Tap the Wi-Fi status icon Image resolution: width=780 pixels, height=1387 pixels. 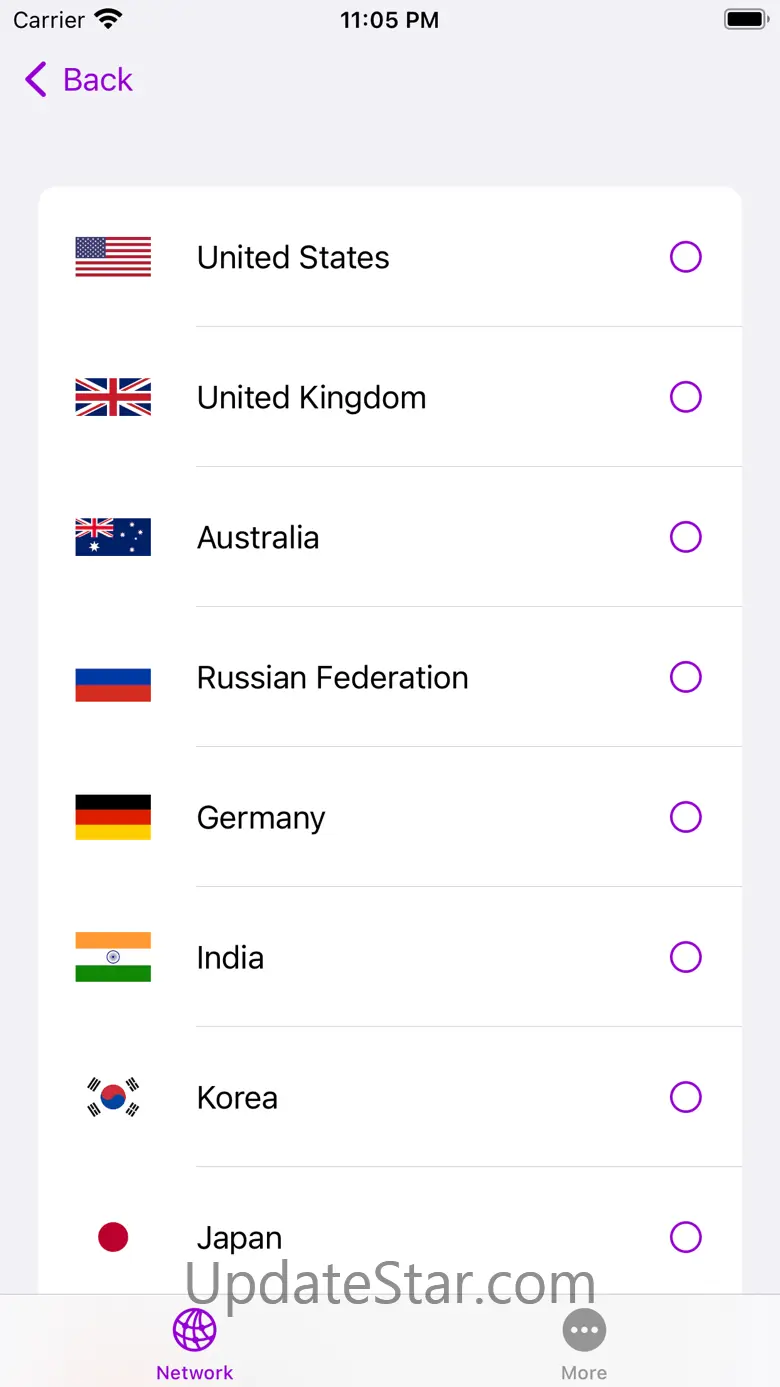tap(107, 19)
